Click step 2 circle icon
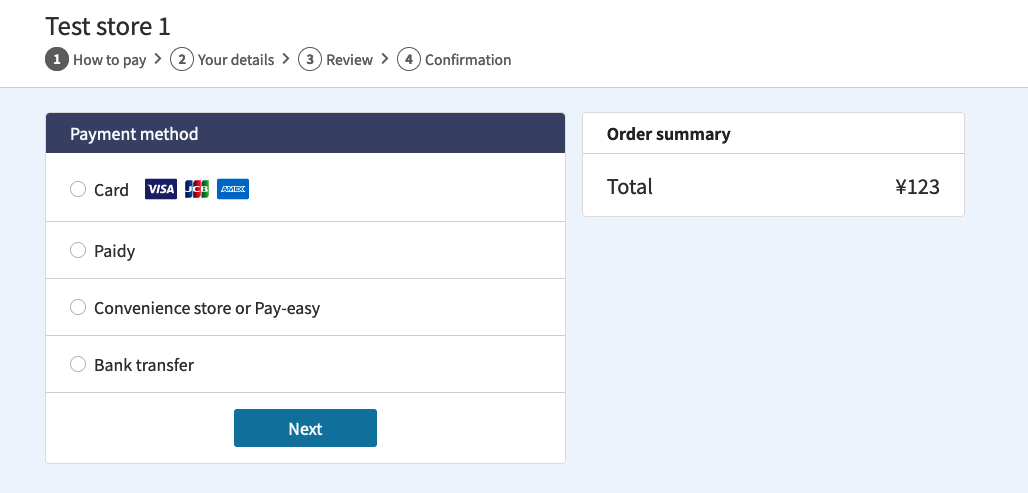This screenshot has height=493, width=1028. 182,60
